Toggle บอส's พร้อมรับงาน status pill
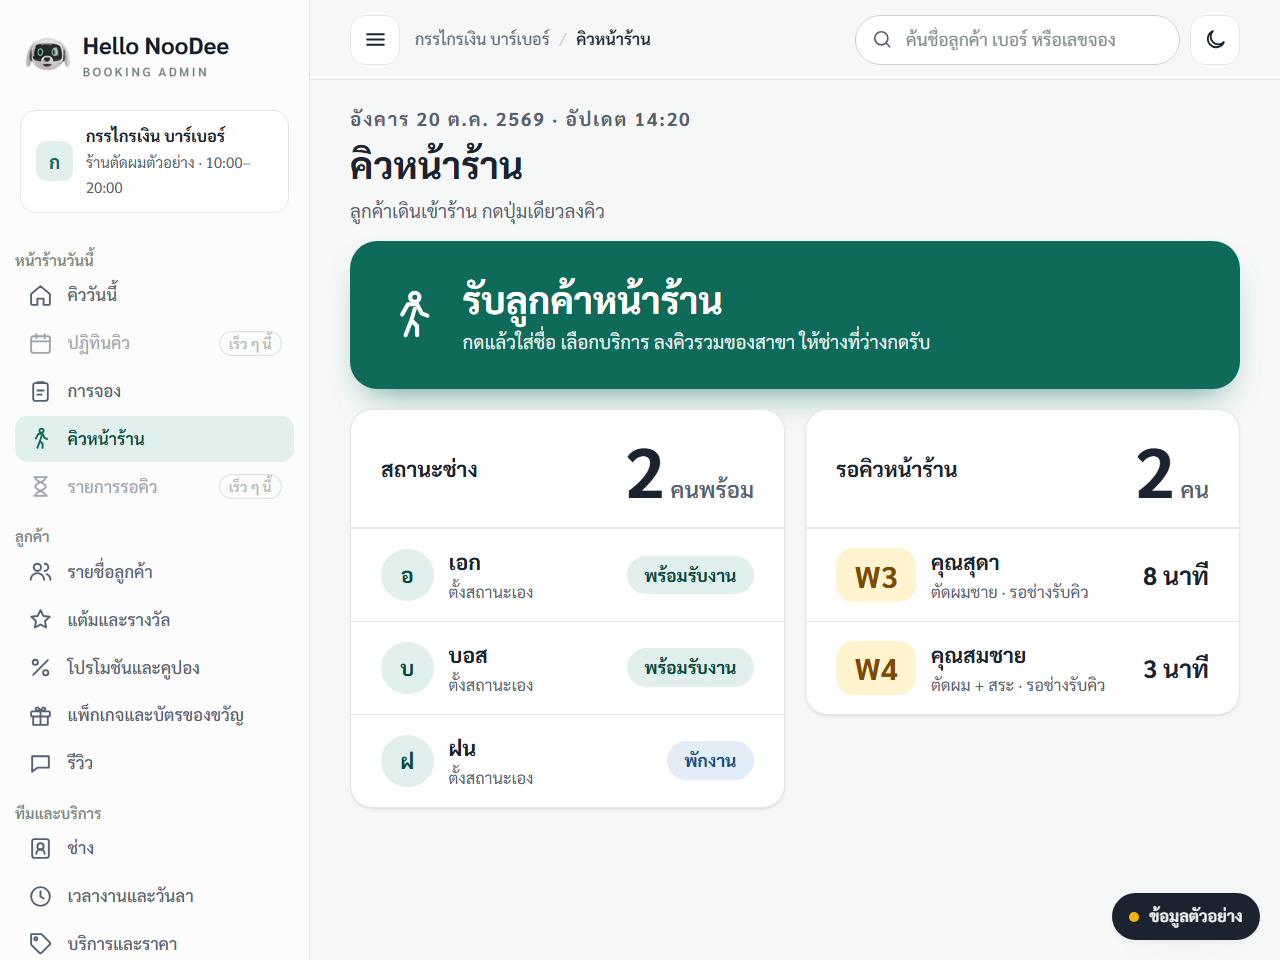 [x=690, y=668]
